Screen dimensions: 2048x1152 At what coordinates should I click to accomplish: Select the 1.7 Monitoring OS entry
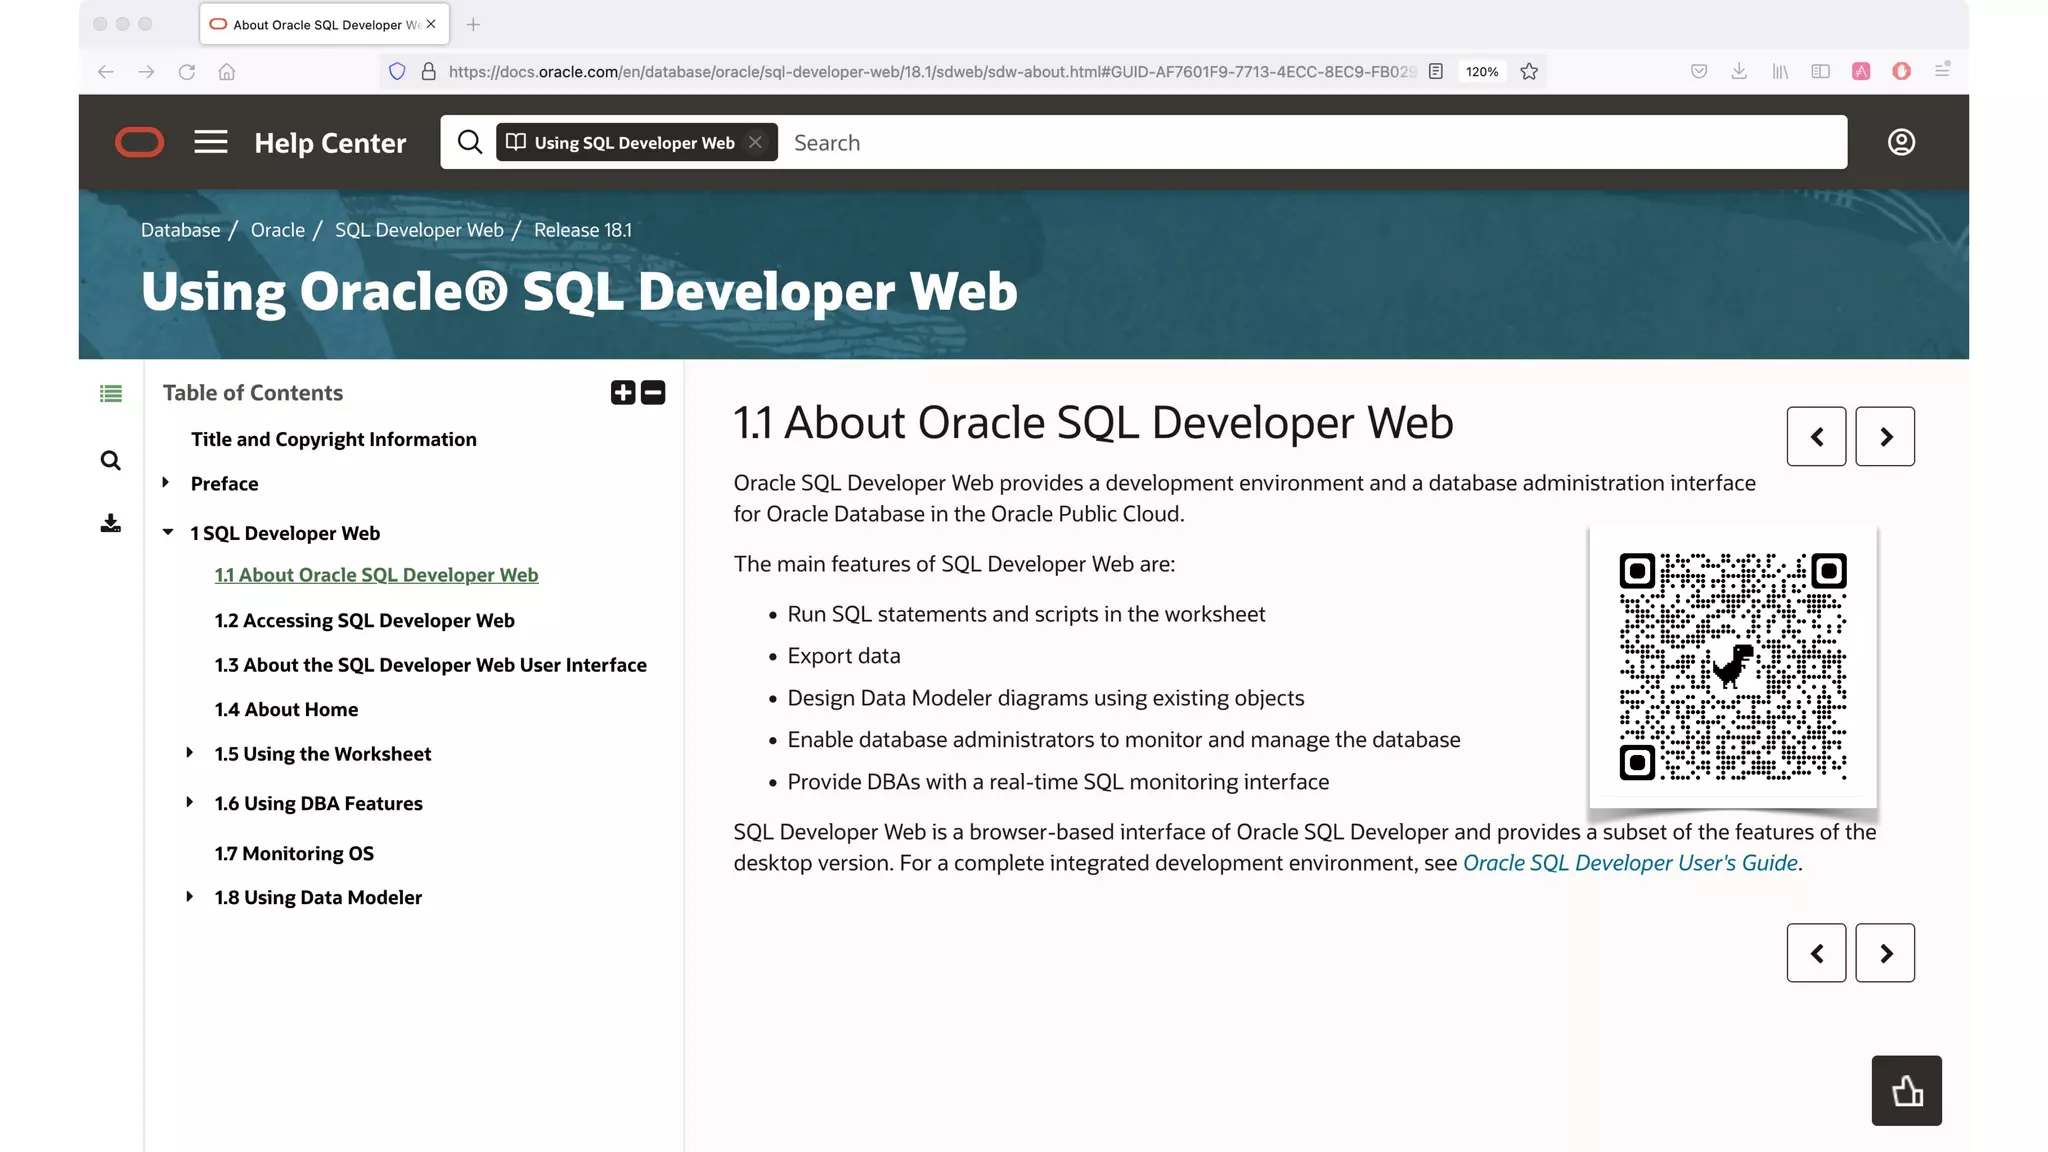click(x=294, y=853)
